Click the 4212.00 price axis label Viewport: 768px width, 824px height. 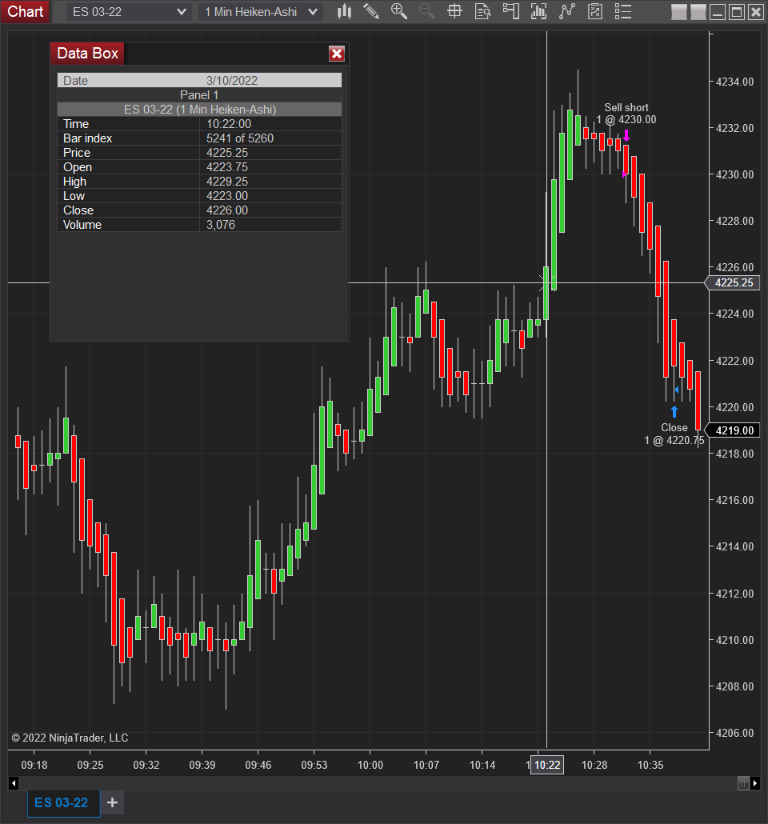click(735, 594)
